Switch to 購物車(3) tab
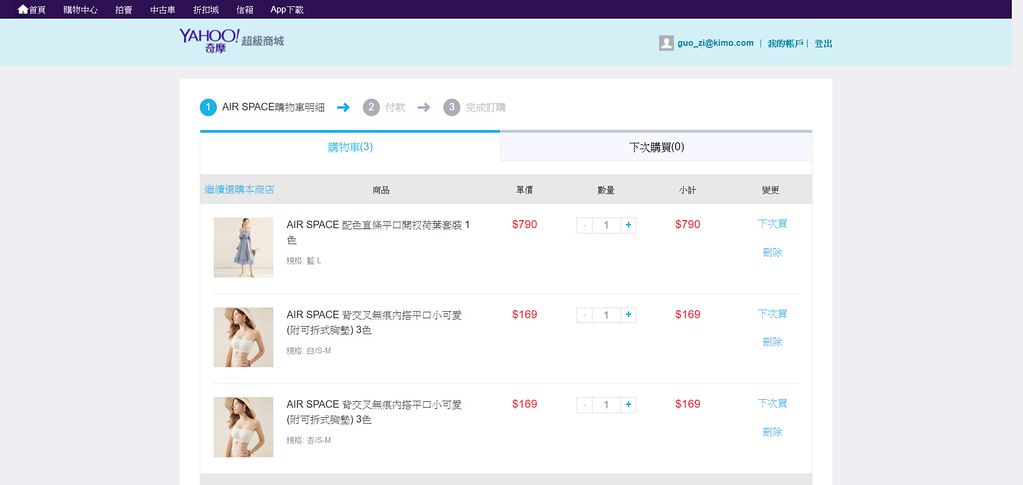This screenshot has width=1023, height=485. (350, 147)
